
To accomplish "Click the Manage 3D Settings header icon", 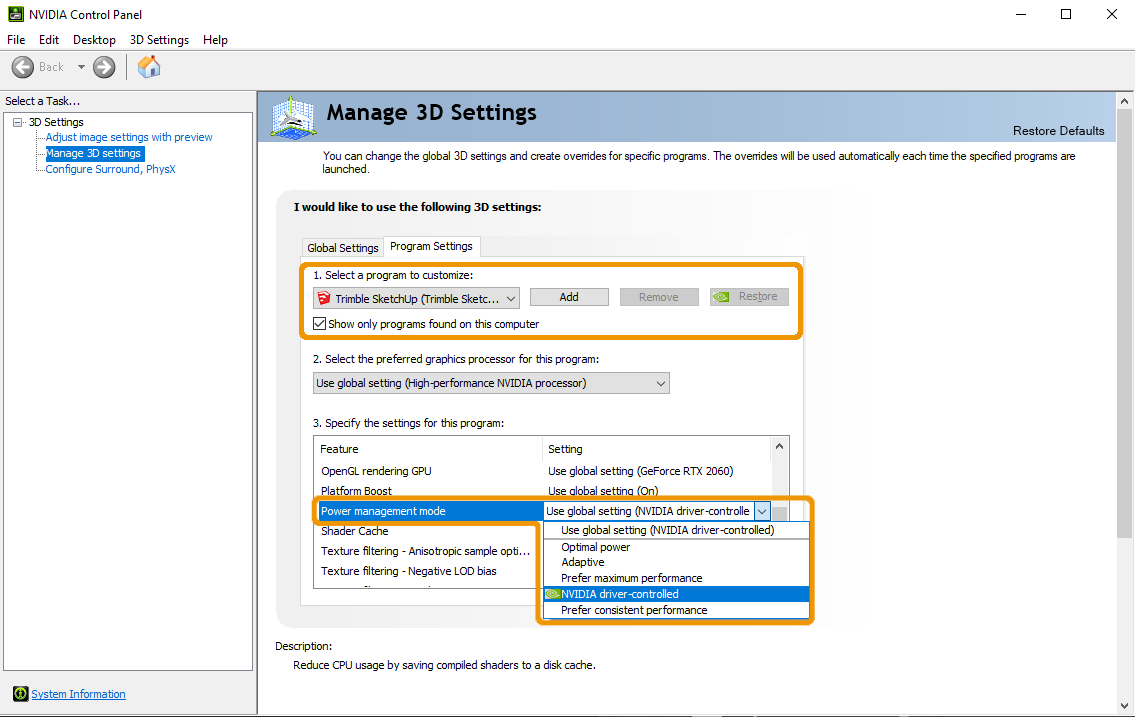I will coord(293,117).
